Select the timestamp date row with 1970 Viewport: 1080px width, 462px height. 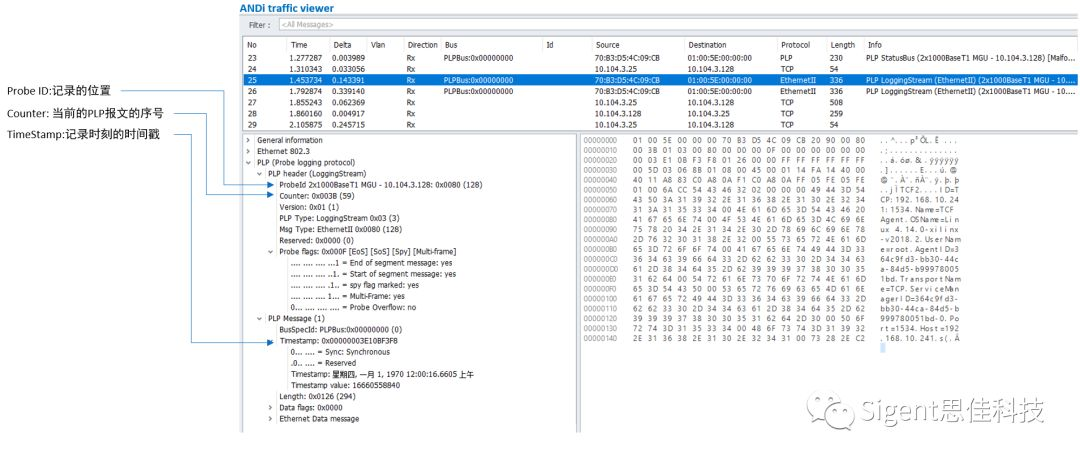coord(382,375)
